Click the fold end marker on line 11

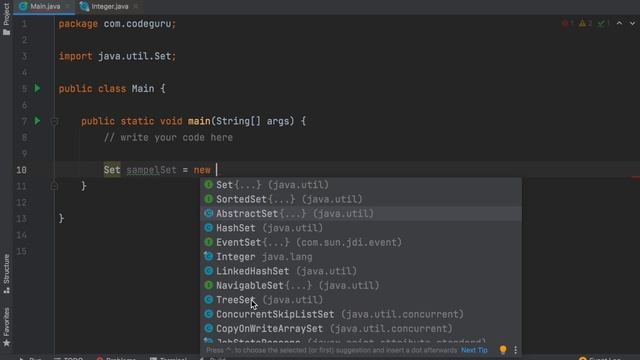(x=54, y=186)
